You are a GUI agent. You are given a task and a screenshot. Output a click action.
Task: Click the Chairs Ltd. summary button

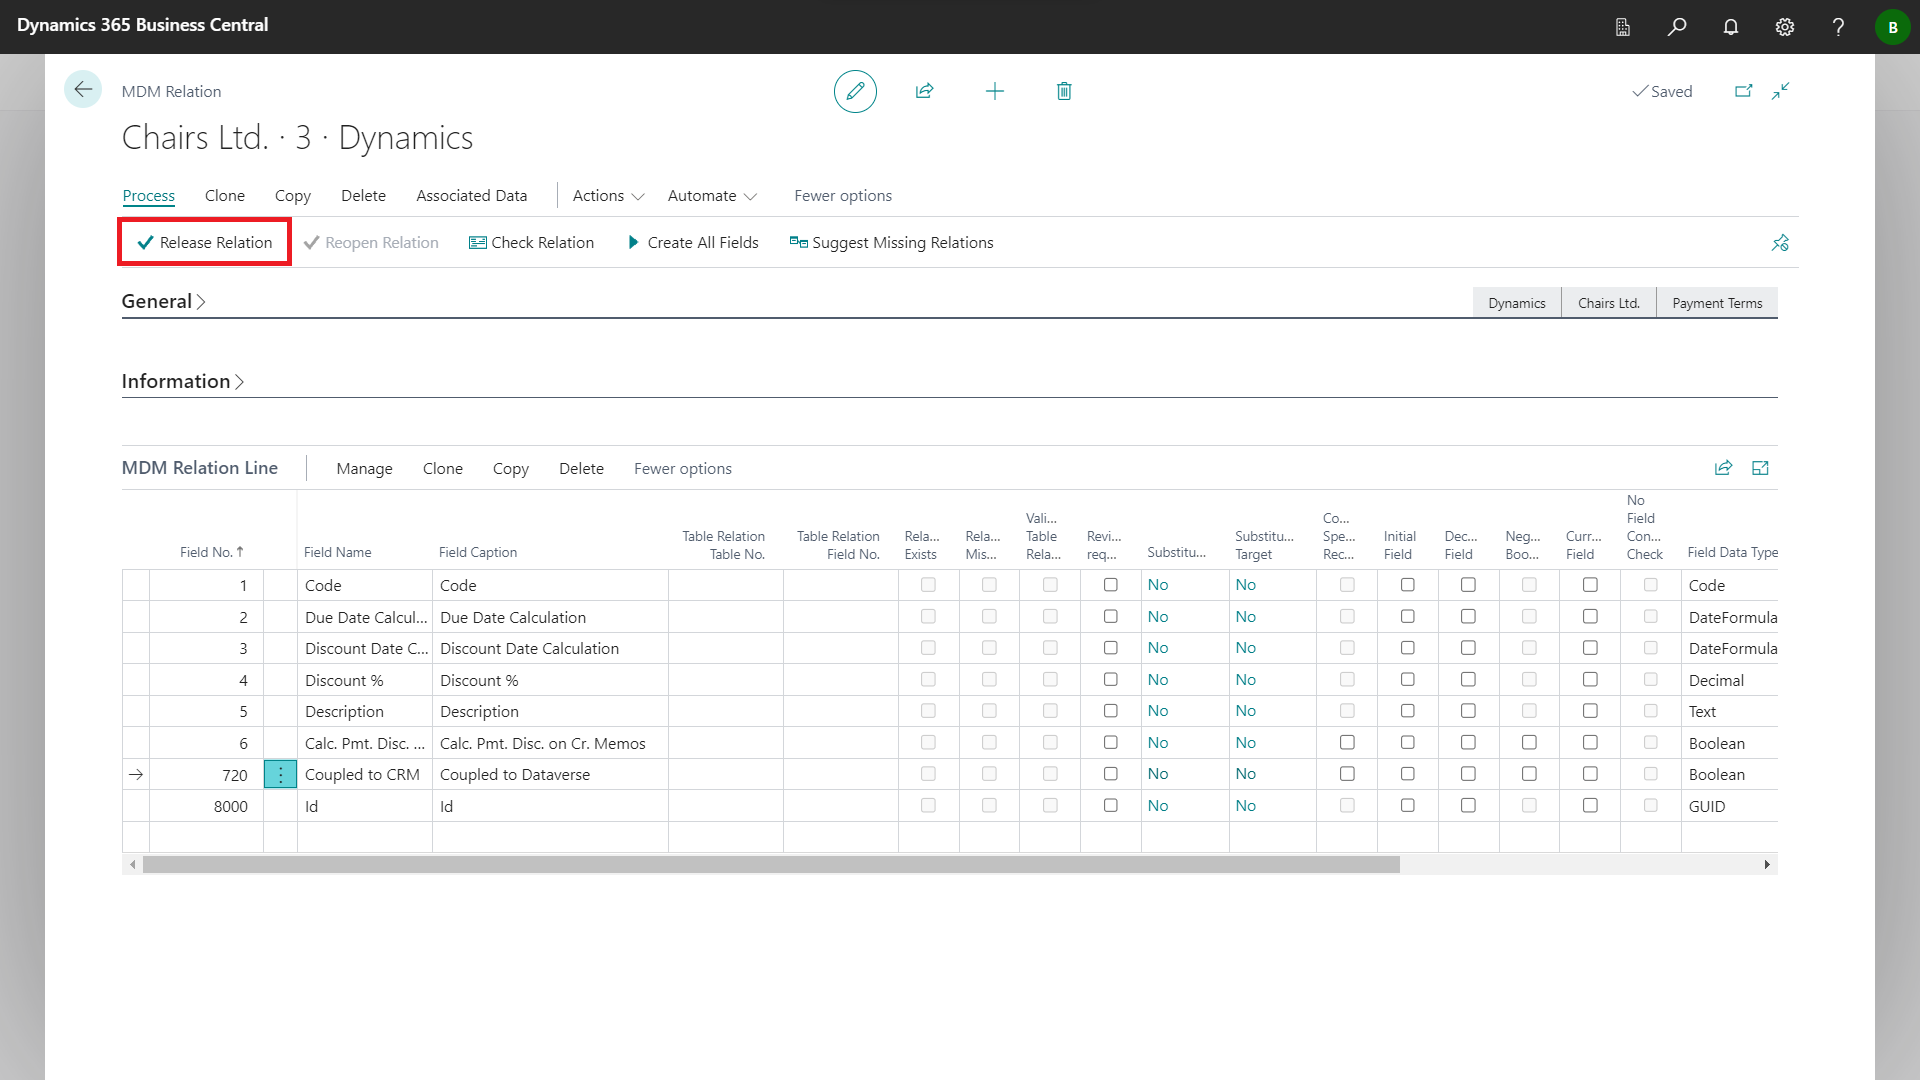click(x=1608, y=303)
